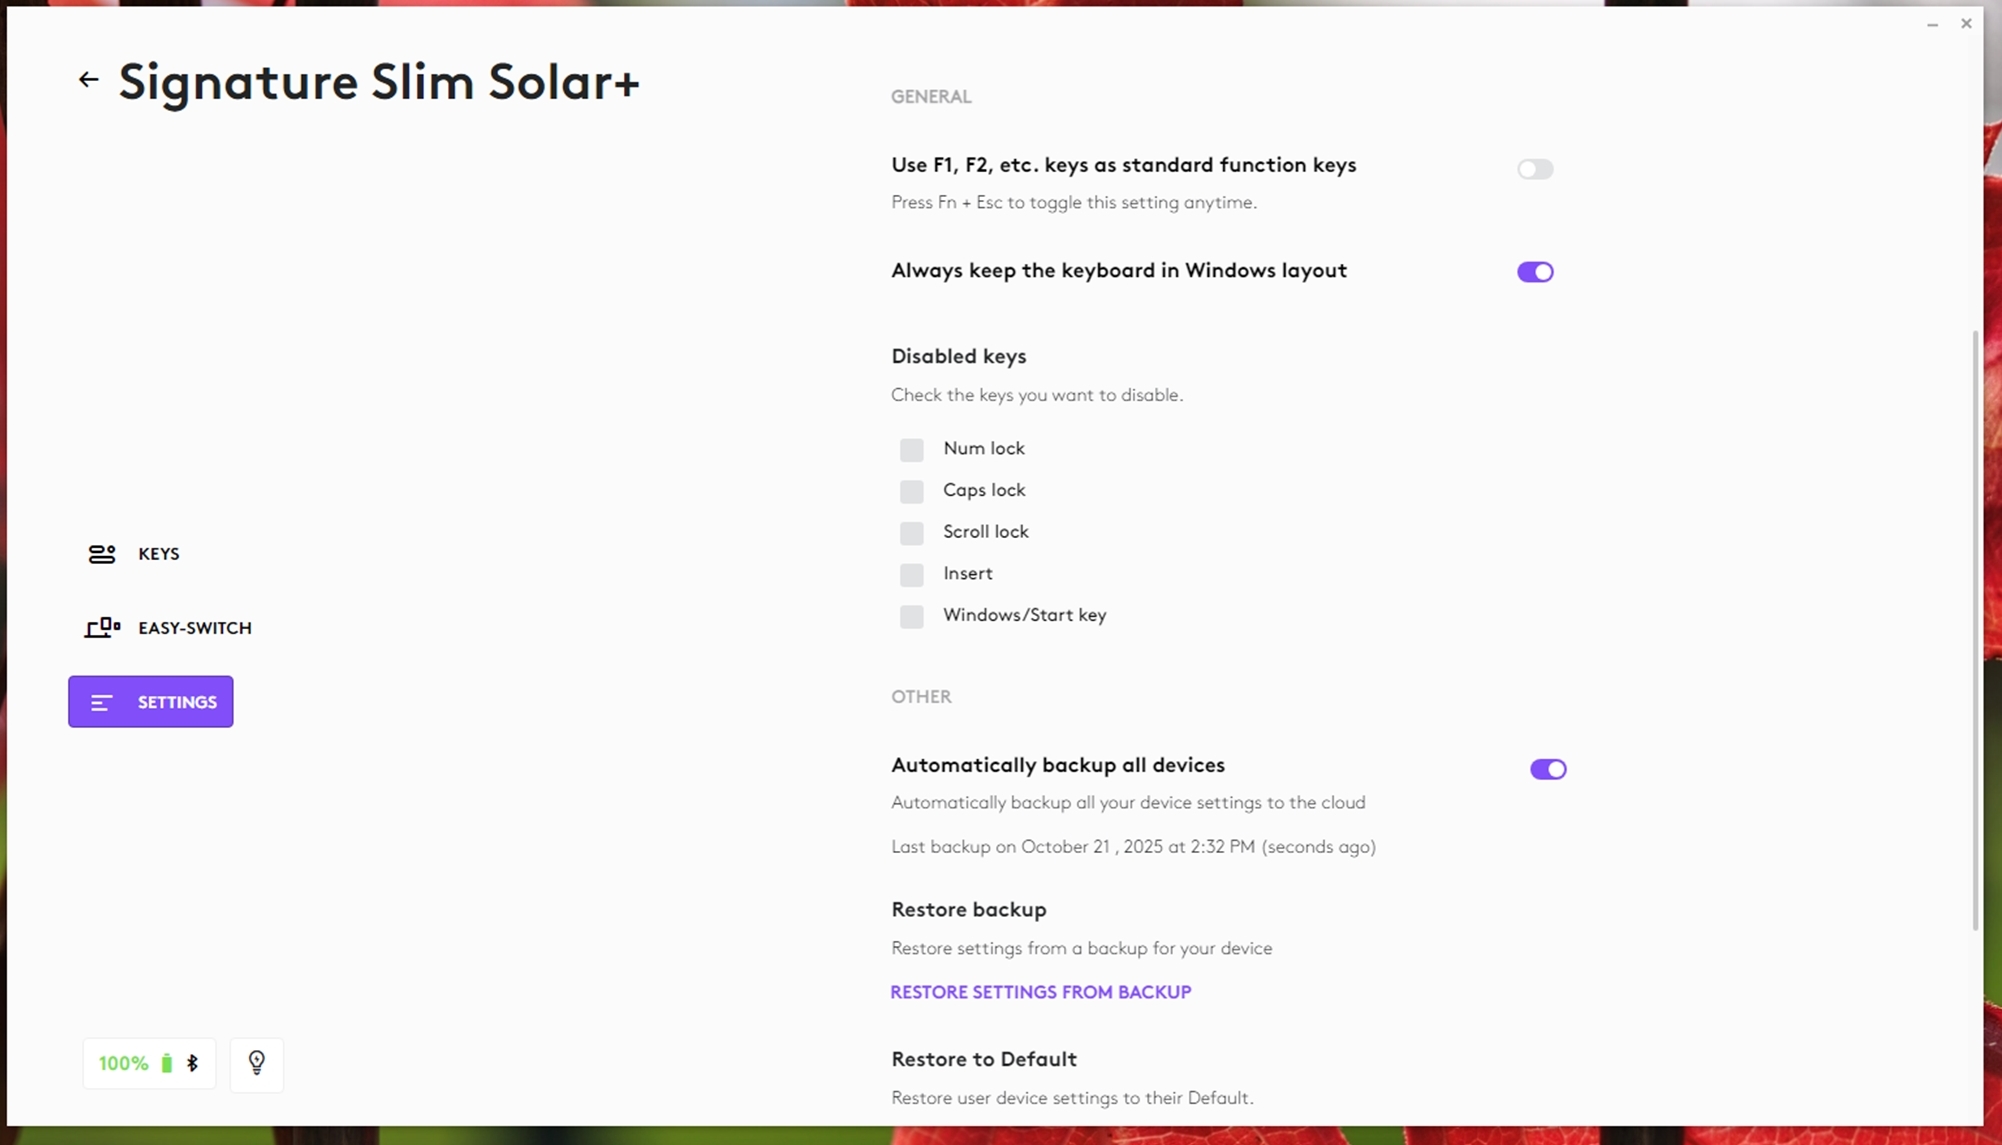Open the Keys tab
The height and width of the screenshot is (1145, 2002).
[158, 554]
